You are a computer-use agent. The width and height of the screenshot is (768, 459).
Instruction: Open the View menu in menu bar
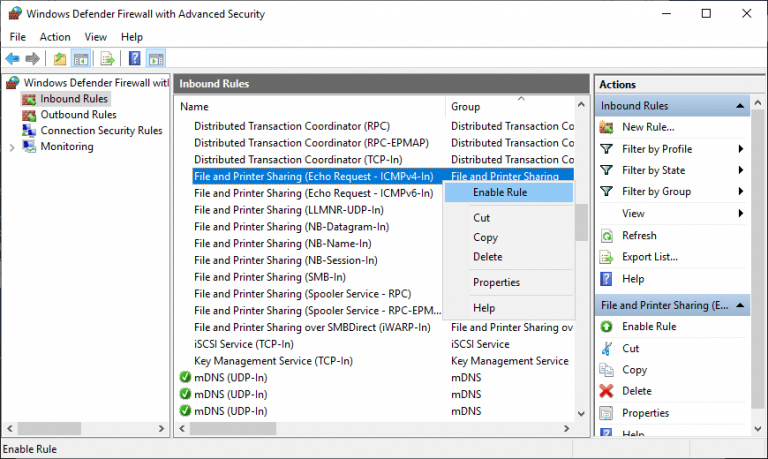click(96, 37)
